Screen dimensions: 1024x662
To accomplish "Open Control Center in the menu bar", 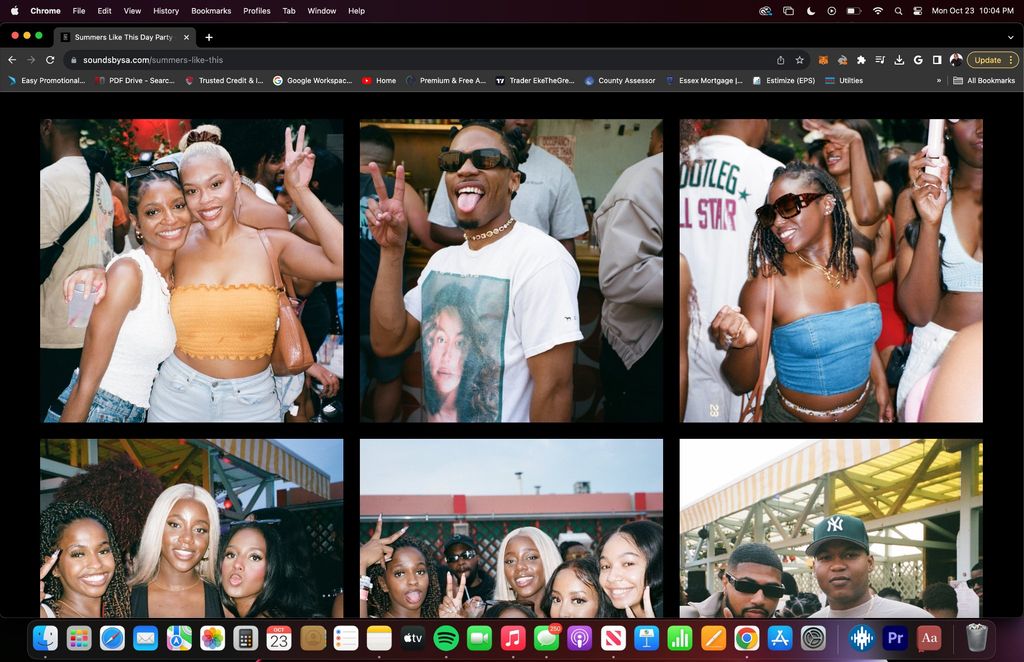I will point(918,11).
